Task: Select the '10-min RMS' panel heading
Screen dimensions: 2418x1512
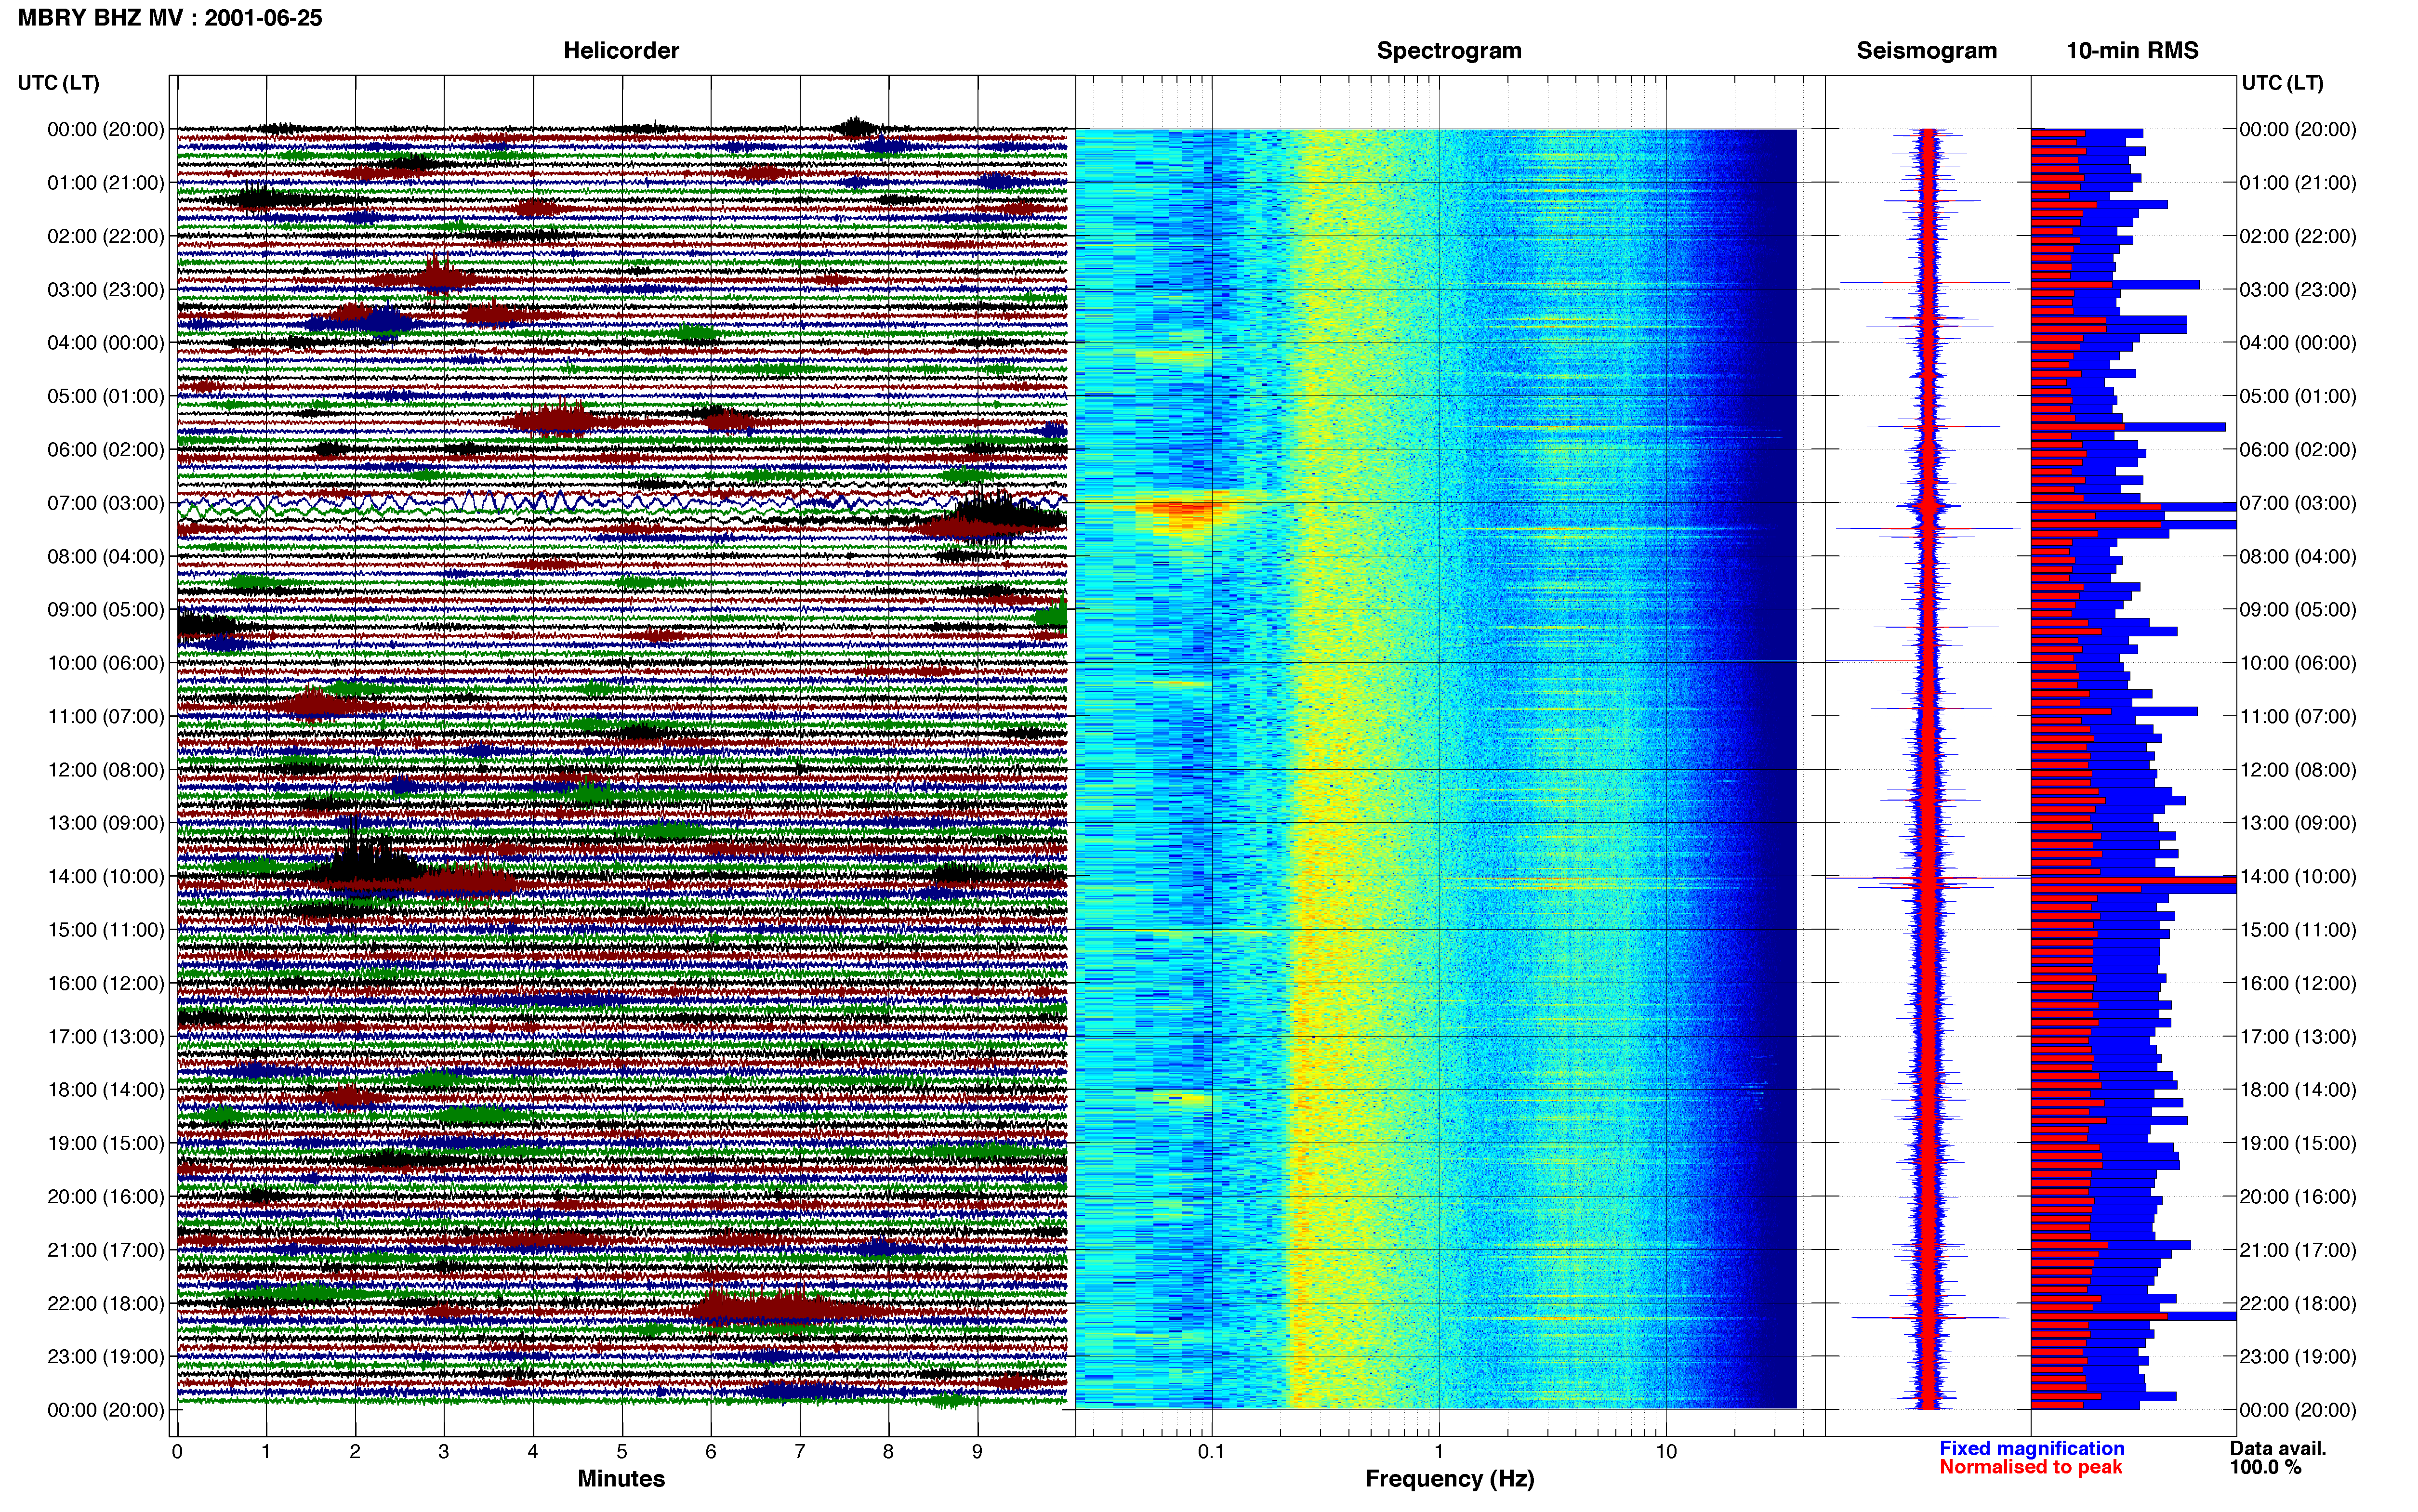Action: 2132,51
